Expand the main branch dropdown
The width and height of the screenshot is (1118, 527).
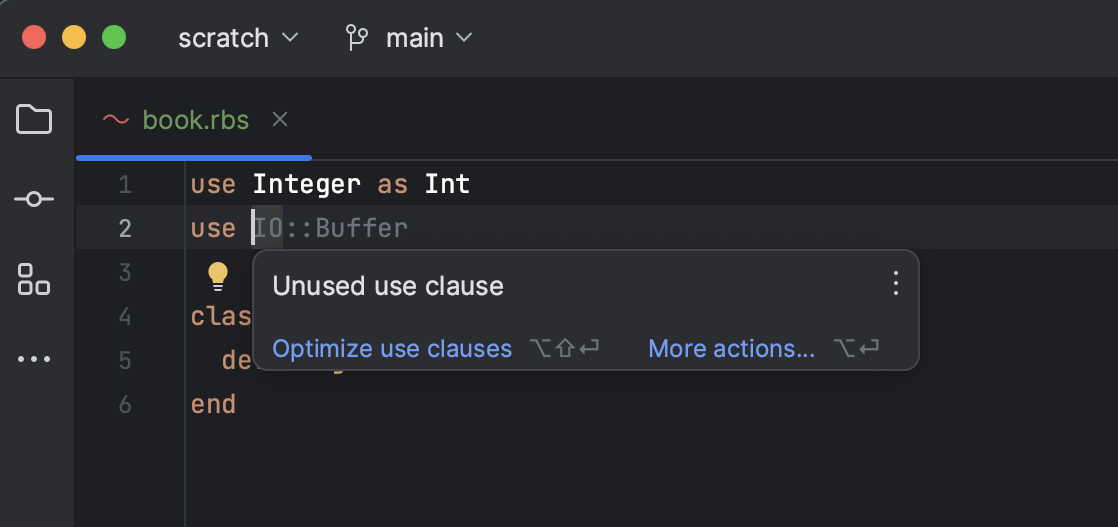[429, 38]
